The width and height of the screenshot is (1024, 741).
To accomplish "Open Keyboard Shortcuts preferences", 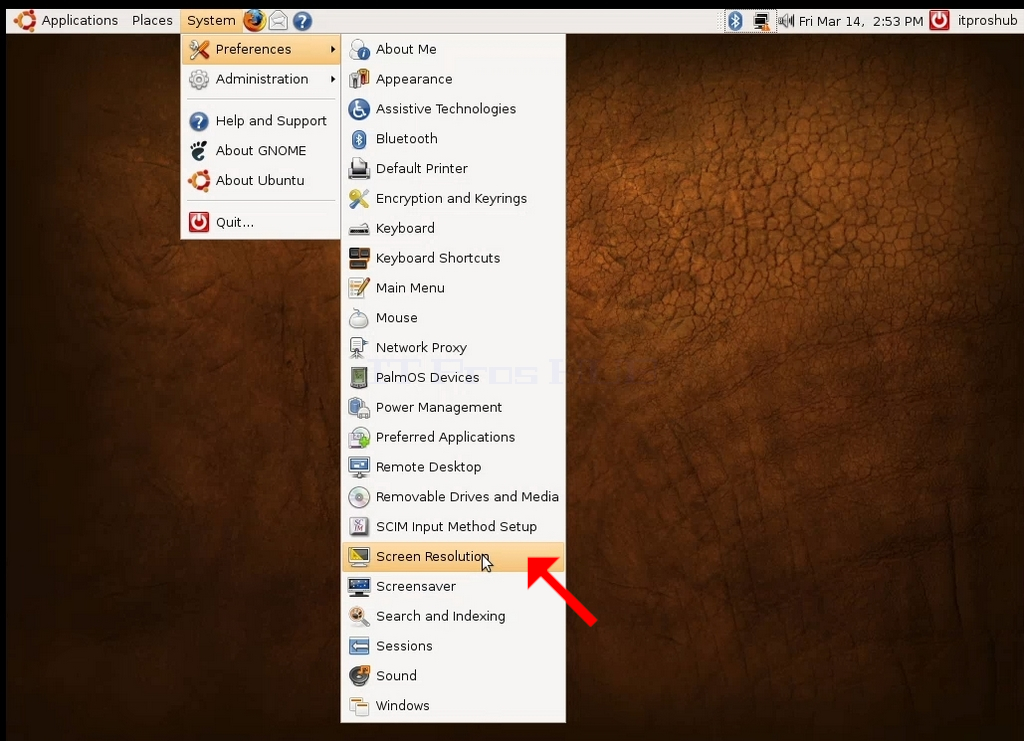I will pos(453,258).
